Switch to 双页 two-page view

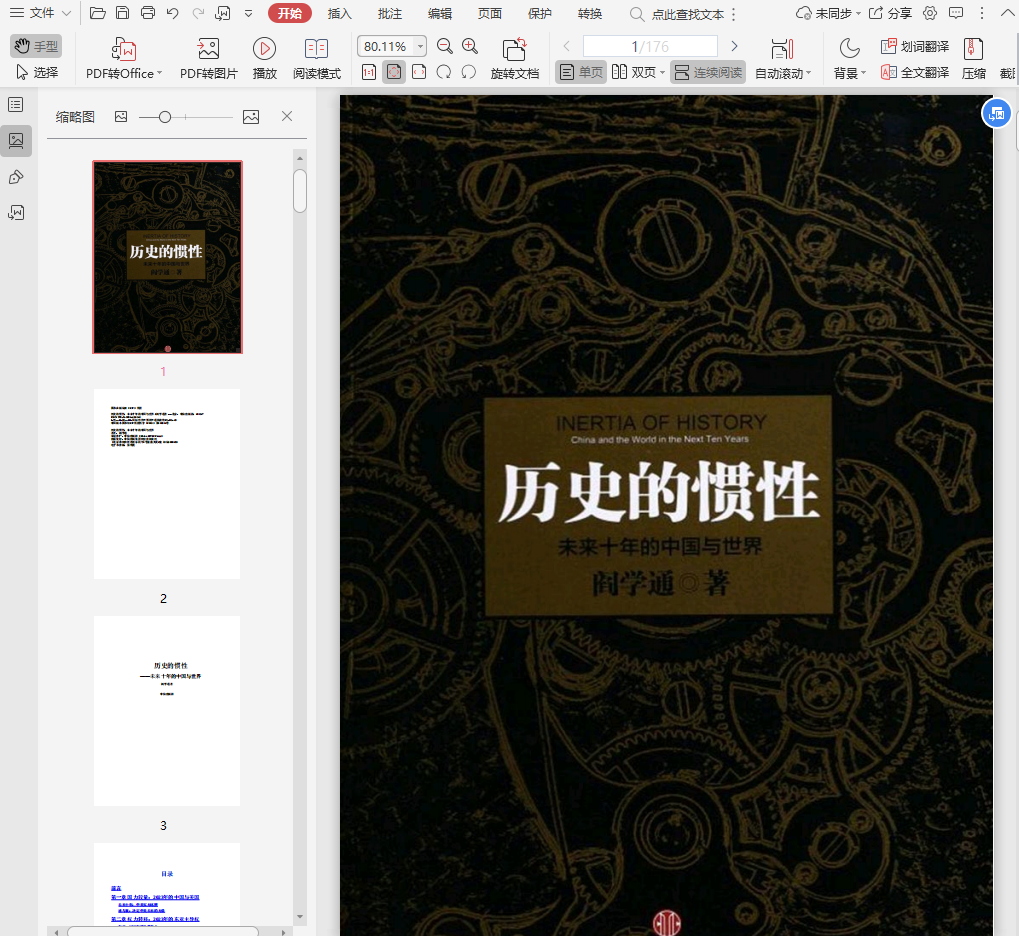634,72
